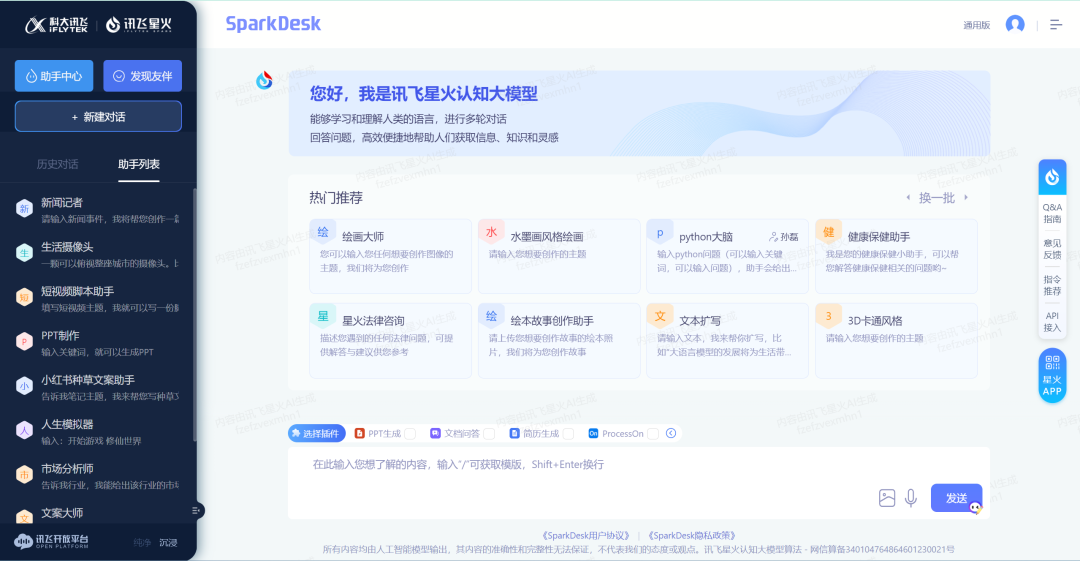
Task: Click the 星火法律咨询 card's 星 icon
Action: (x=322, y=316)
